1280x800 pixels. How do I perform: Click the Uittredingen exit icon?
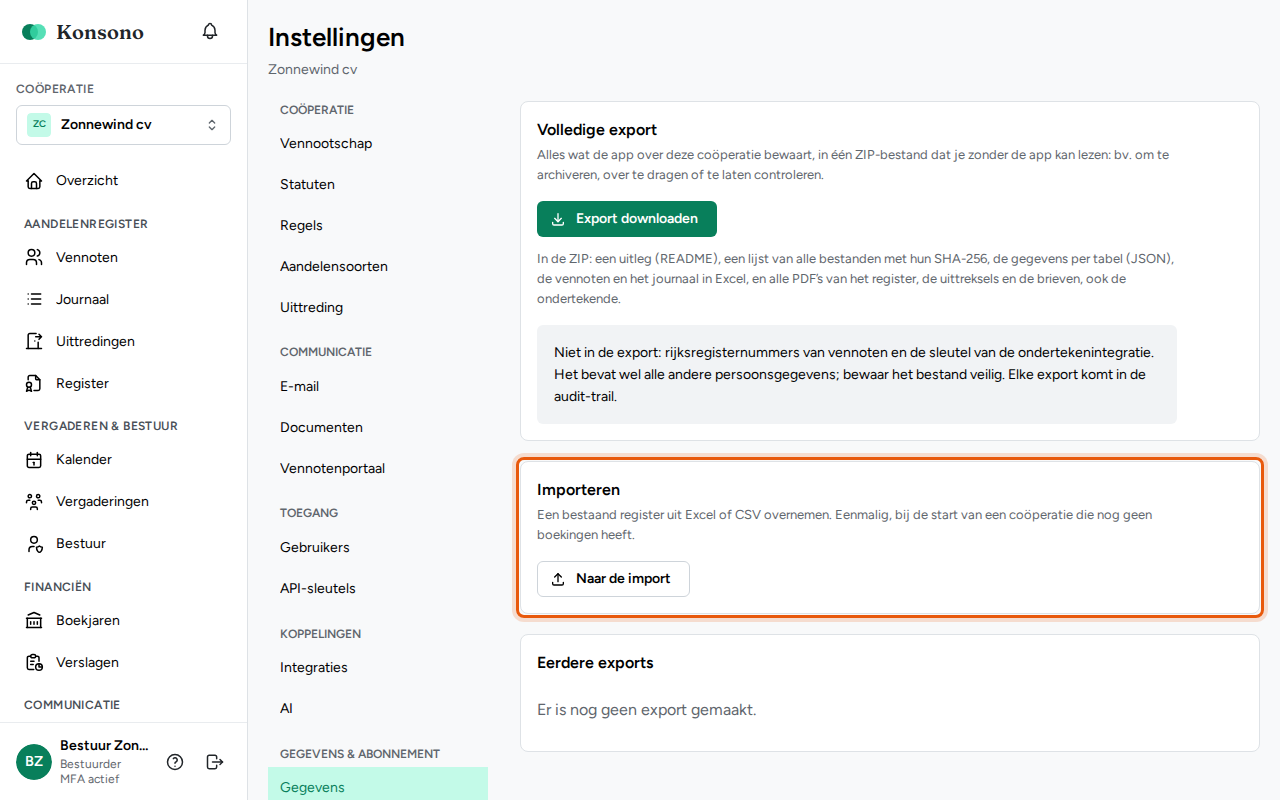pos(35,342)
